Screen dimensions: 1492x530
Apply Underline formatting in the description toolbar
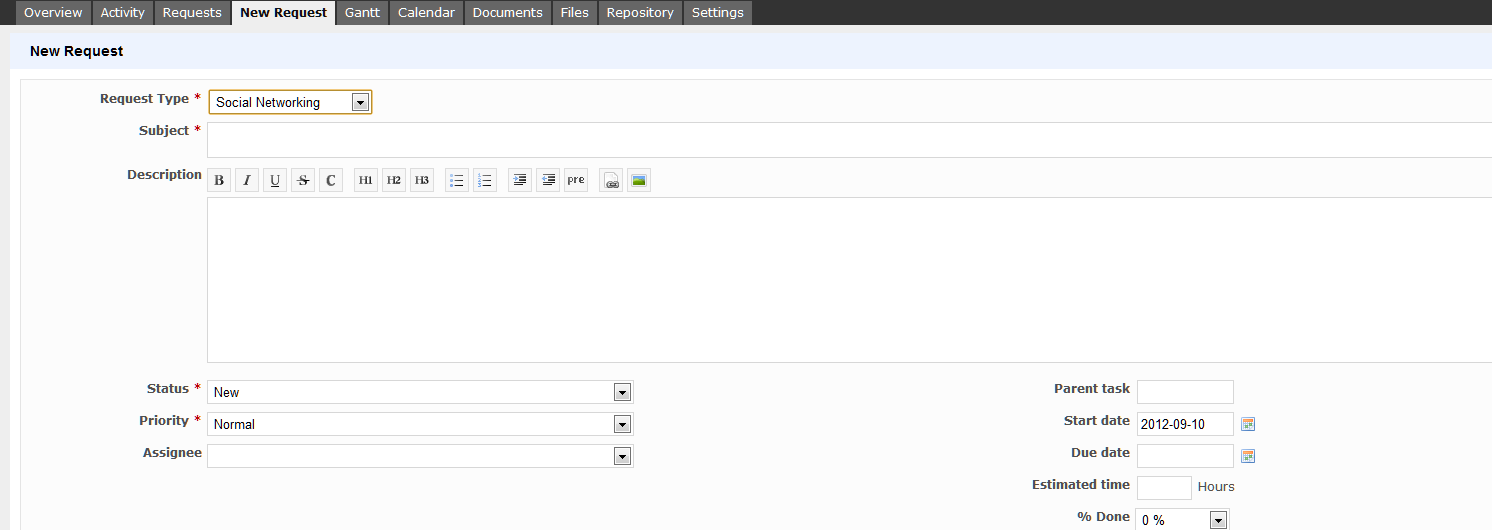[x=275, y=180]
